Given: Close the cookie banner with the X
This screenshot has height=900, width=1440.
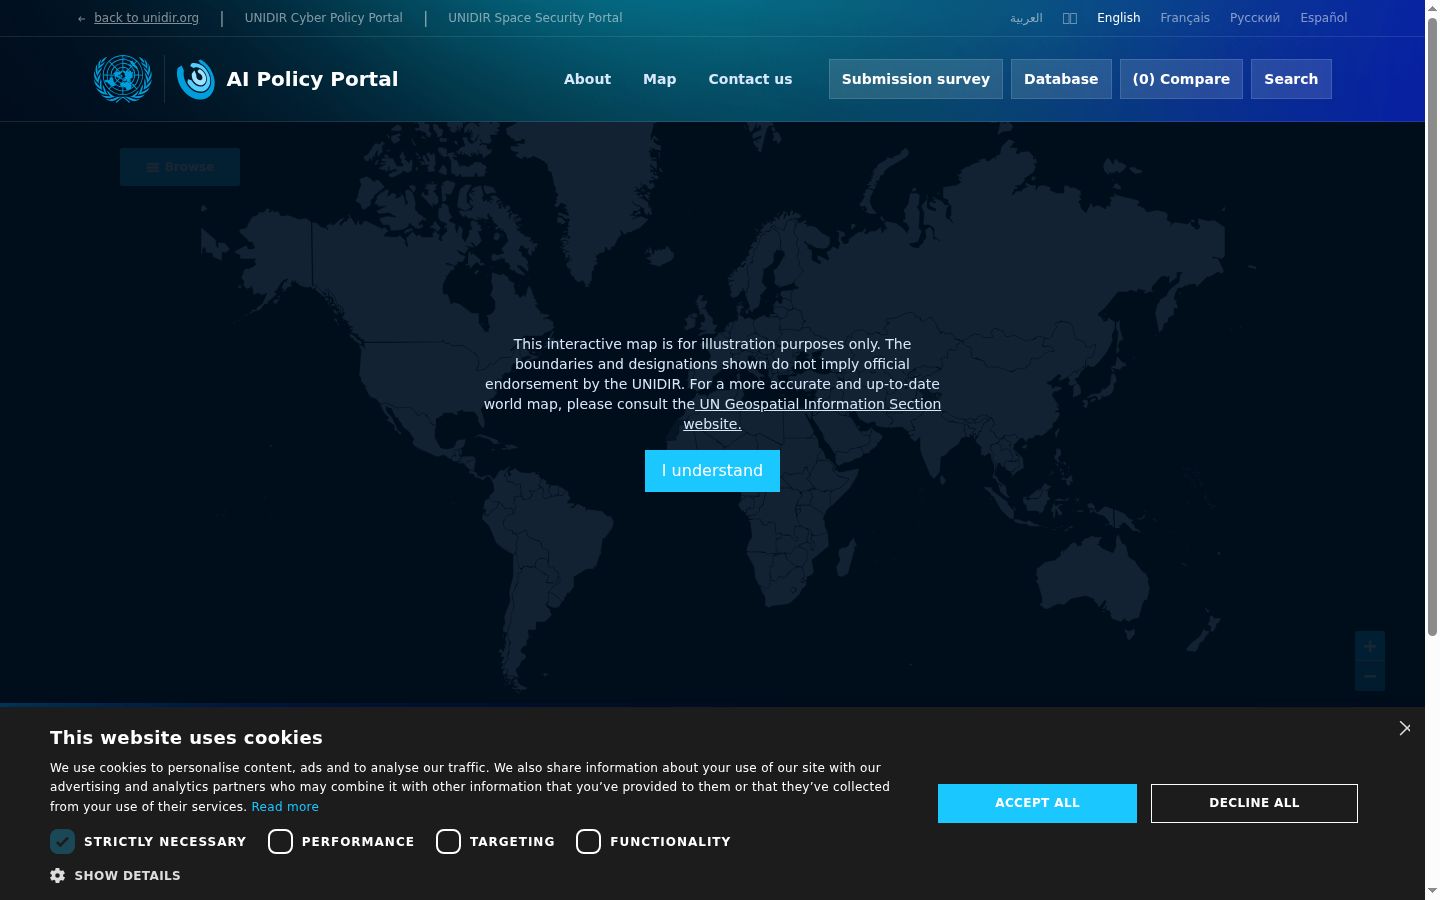Looking at the screenshot, I should point(1405,728).
